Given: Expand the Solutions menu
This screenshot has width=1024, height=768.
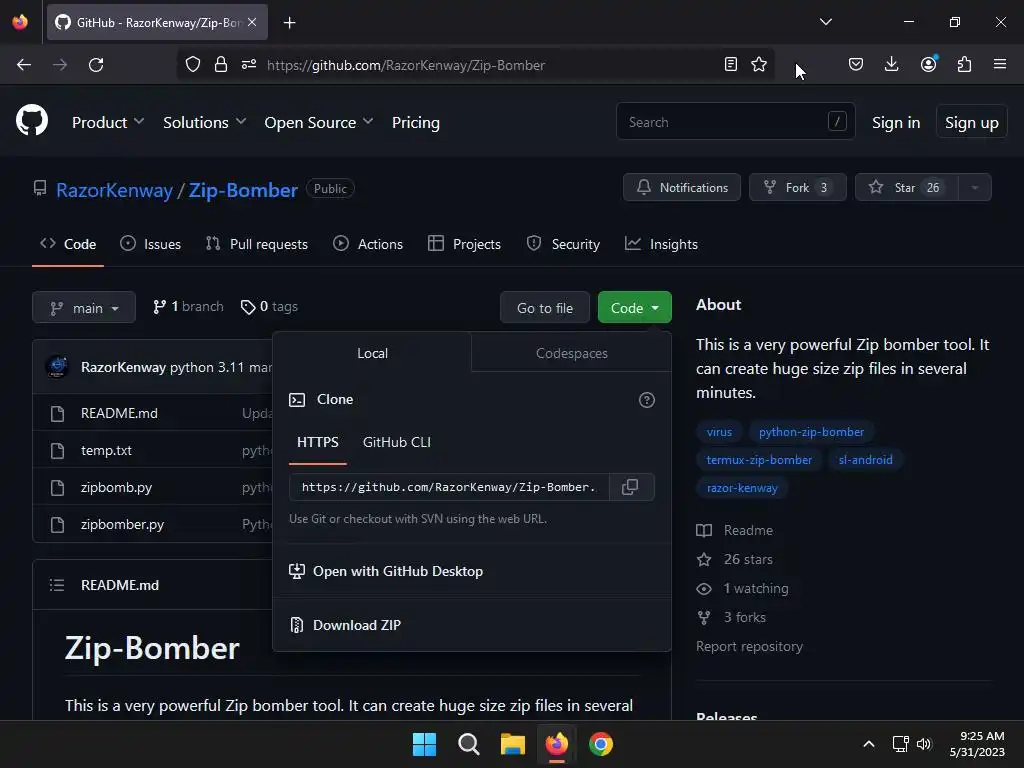Looking at the screenshot, I should [204, 122].
